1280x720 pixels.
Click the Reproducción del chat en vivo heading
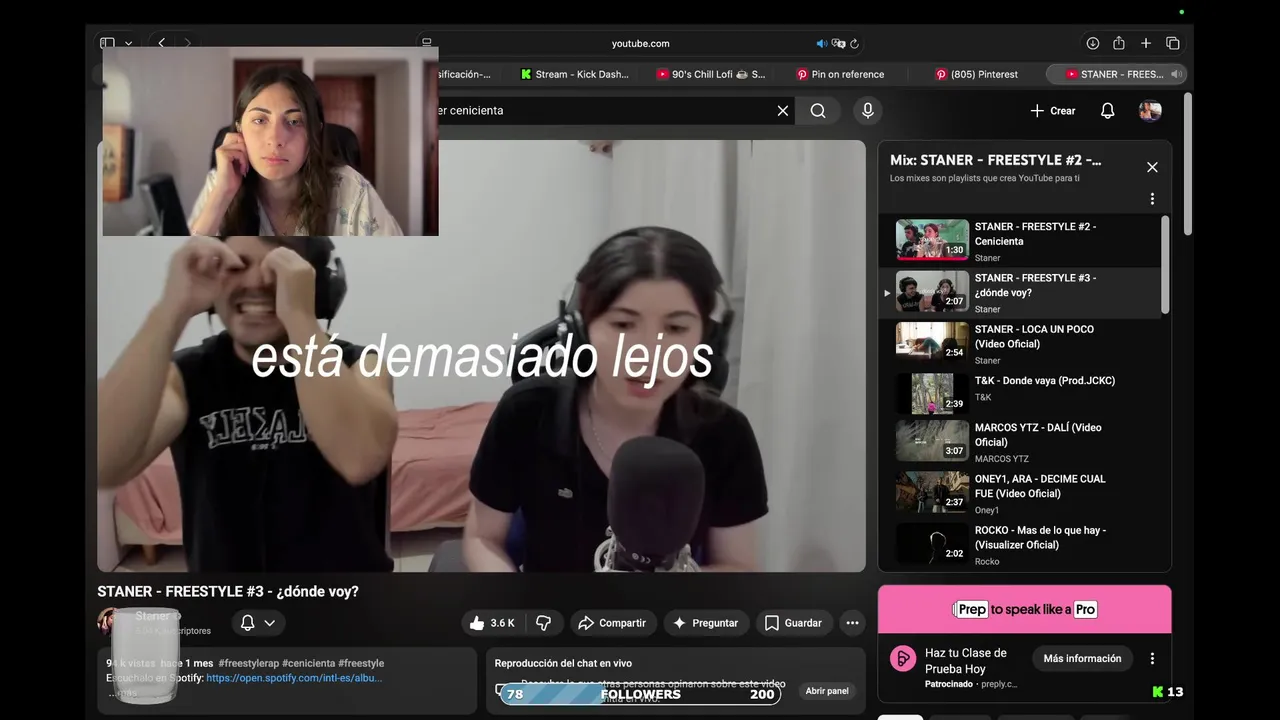pyautogui.click(x=563, y=663)
